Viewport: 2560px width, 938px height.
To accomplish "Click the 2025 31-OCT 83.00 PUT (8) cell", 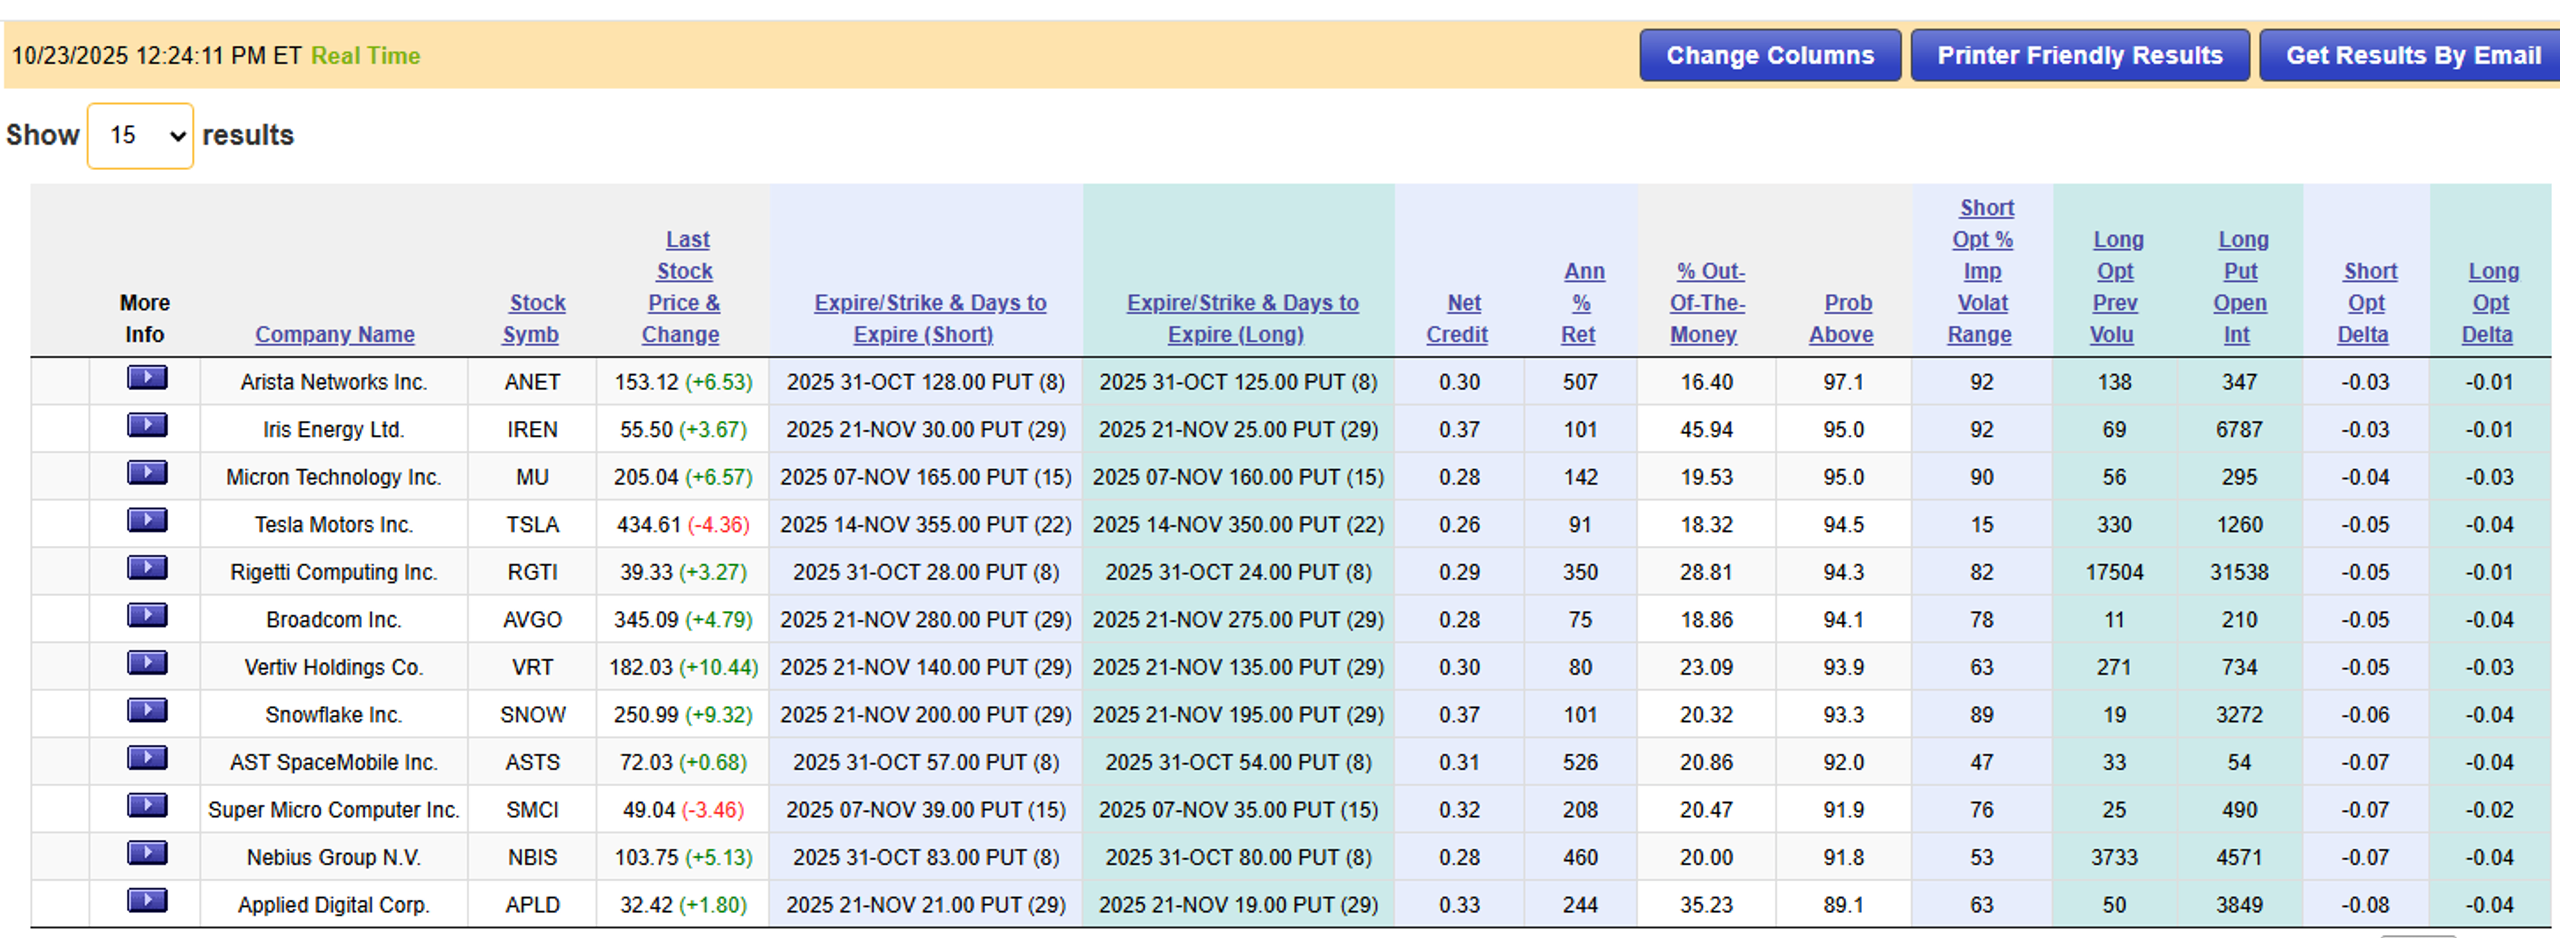I will click(926, 857).
